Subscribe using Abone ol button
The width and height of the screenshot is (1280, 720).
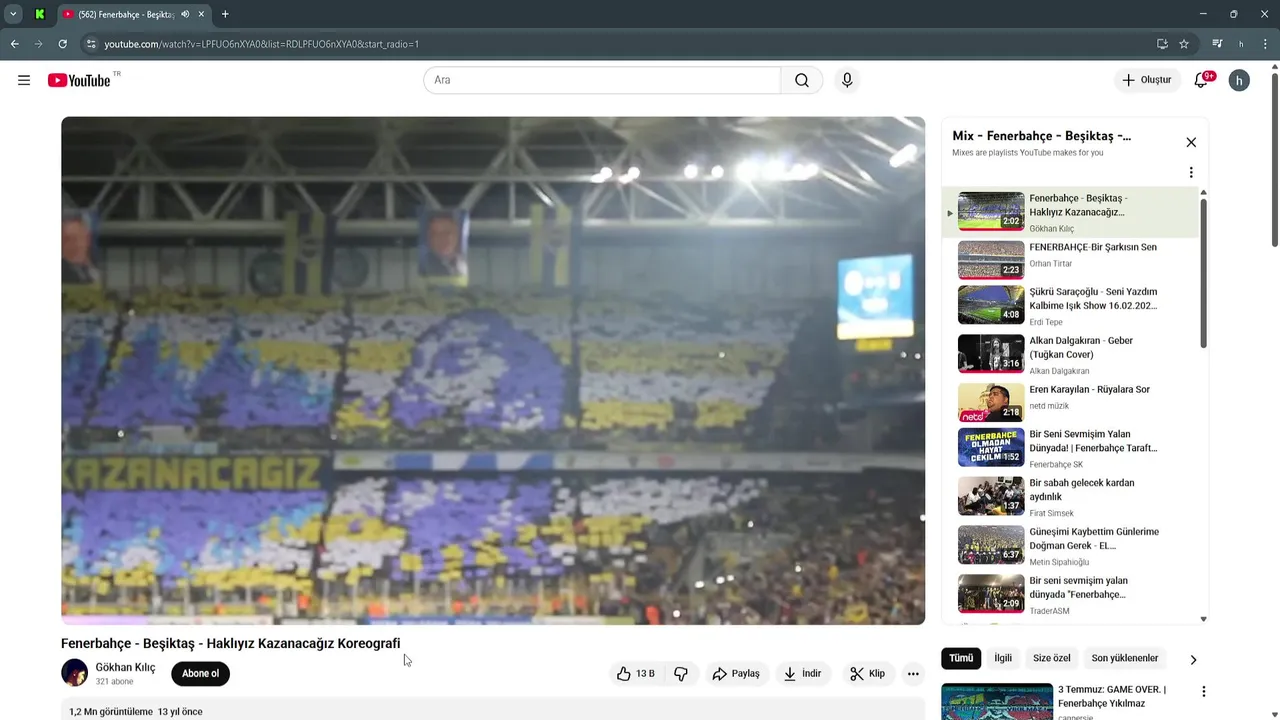click(x=200, y=674)
